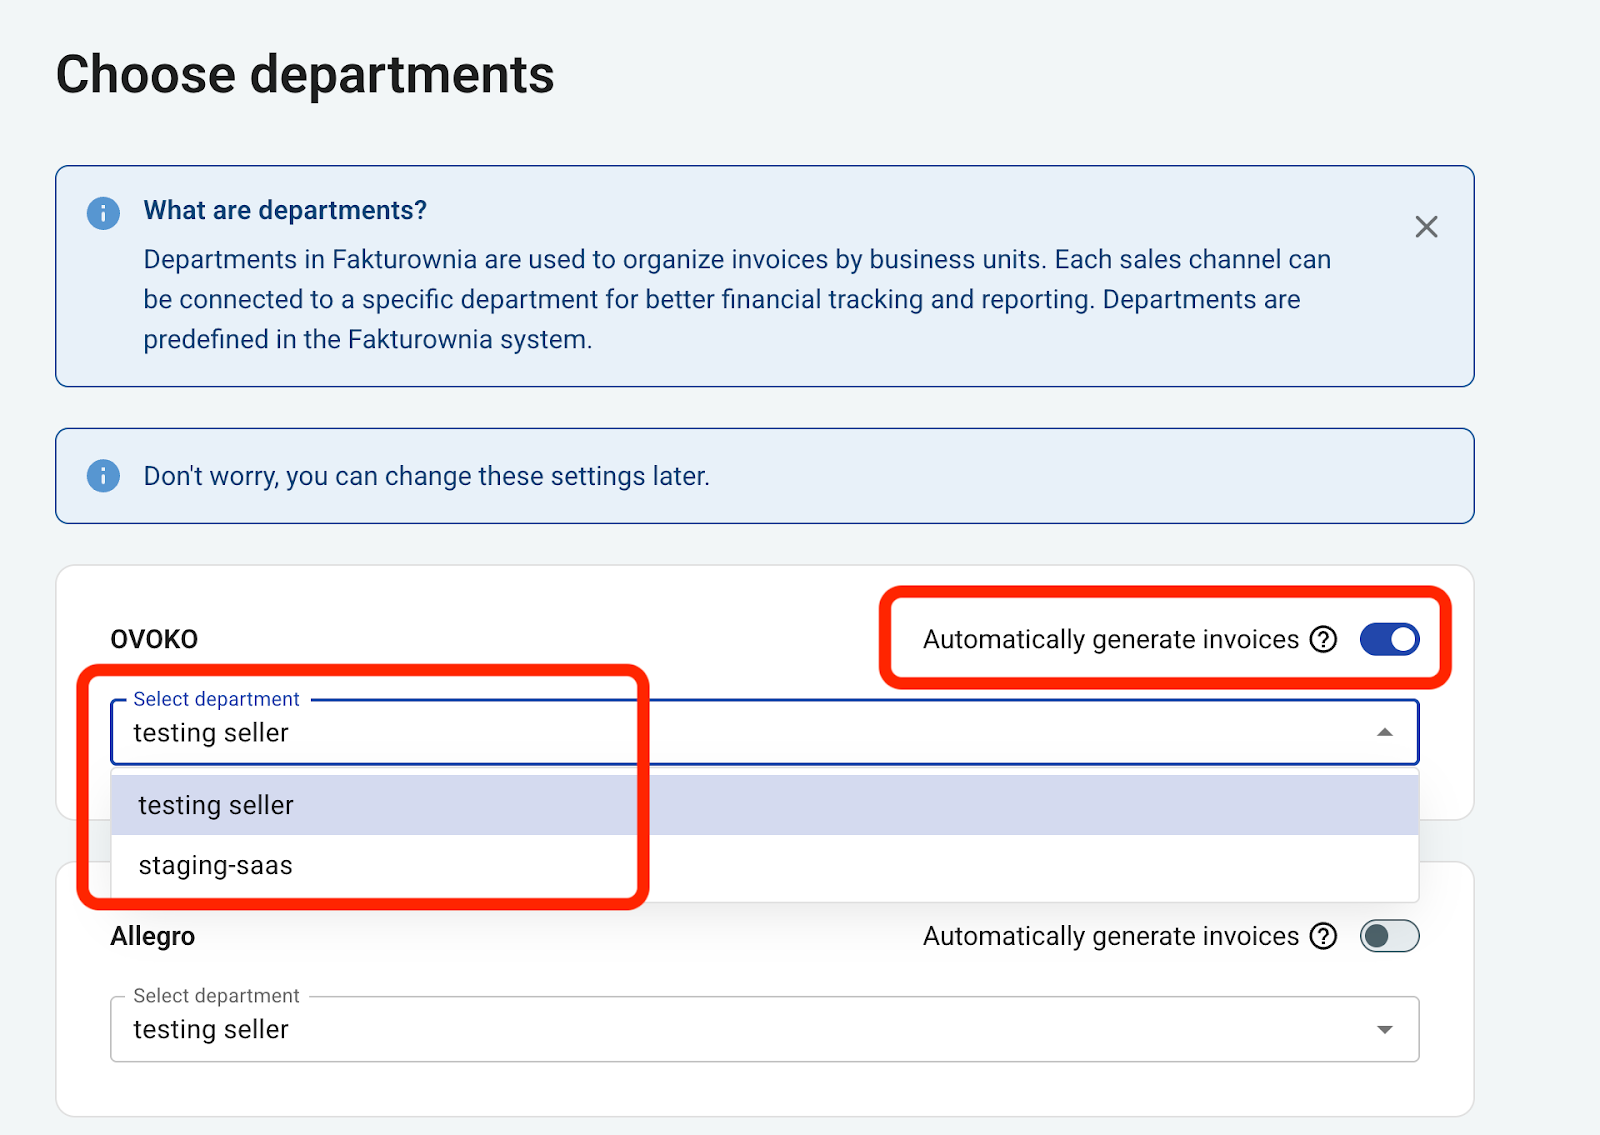The width and height of the screenshot is (1600, 1135).
Task: Enable automatic invoice generation for Allegro
Action: coord(1389,936)
